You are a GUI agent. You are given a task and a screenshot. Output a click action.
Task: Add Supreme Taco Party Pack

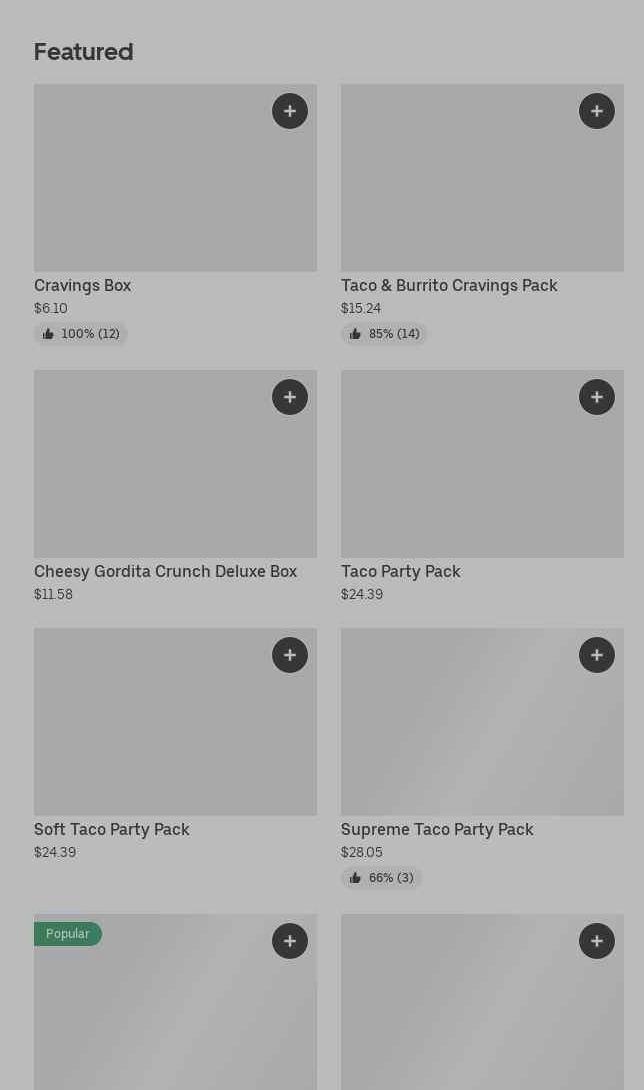pos(597,655)
